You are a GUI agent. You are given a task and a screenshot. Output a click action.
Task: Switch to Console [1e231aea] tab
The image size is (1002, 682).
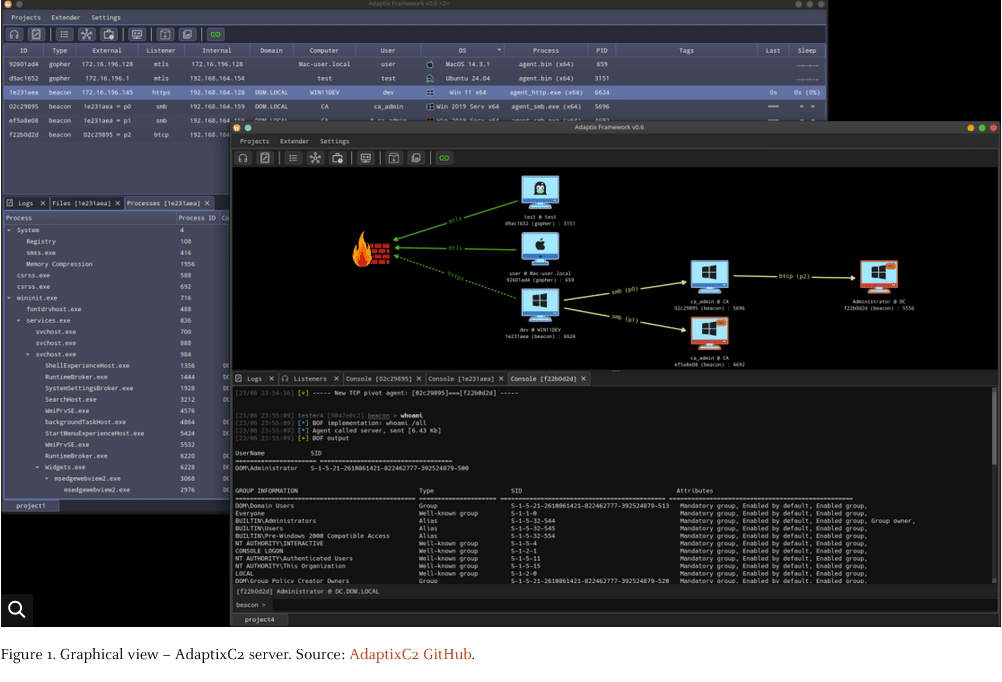(x=459, y=379)
